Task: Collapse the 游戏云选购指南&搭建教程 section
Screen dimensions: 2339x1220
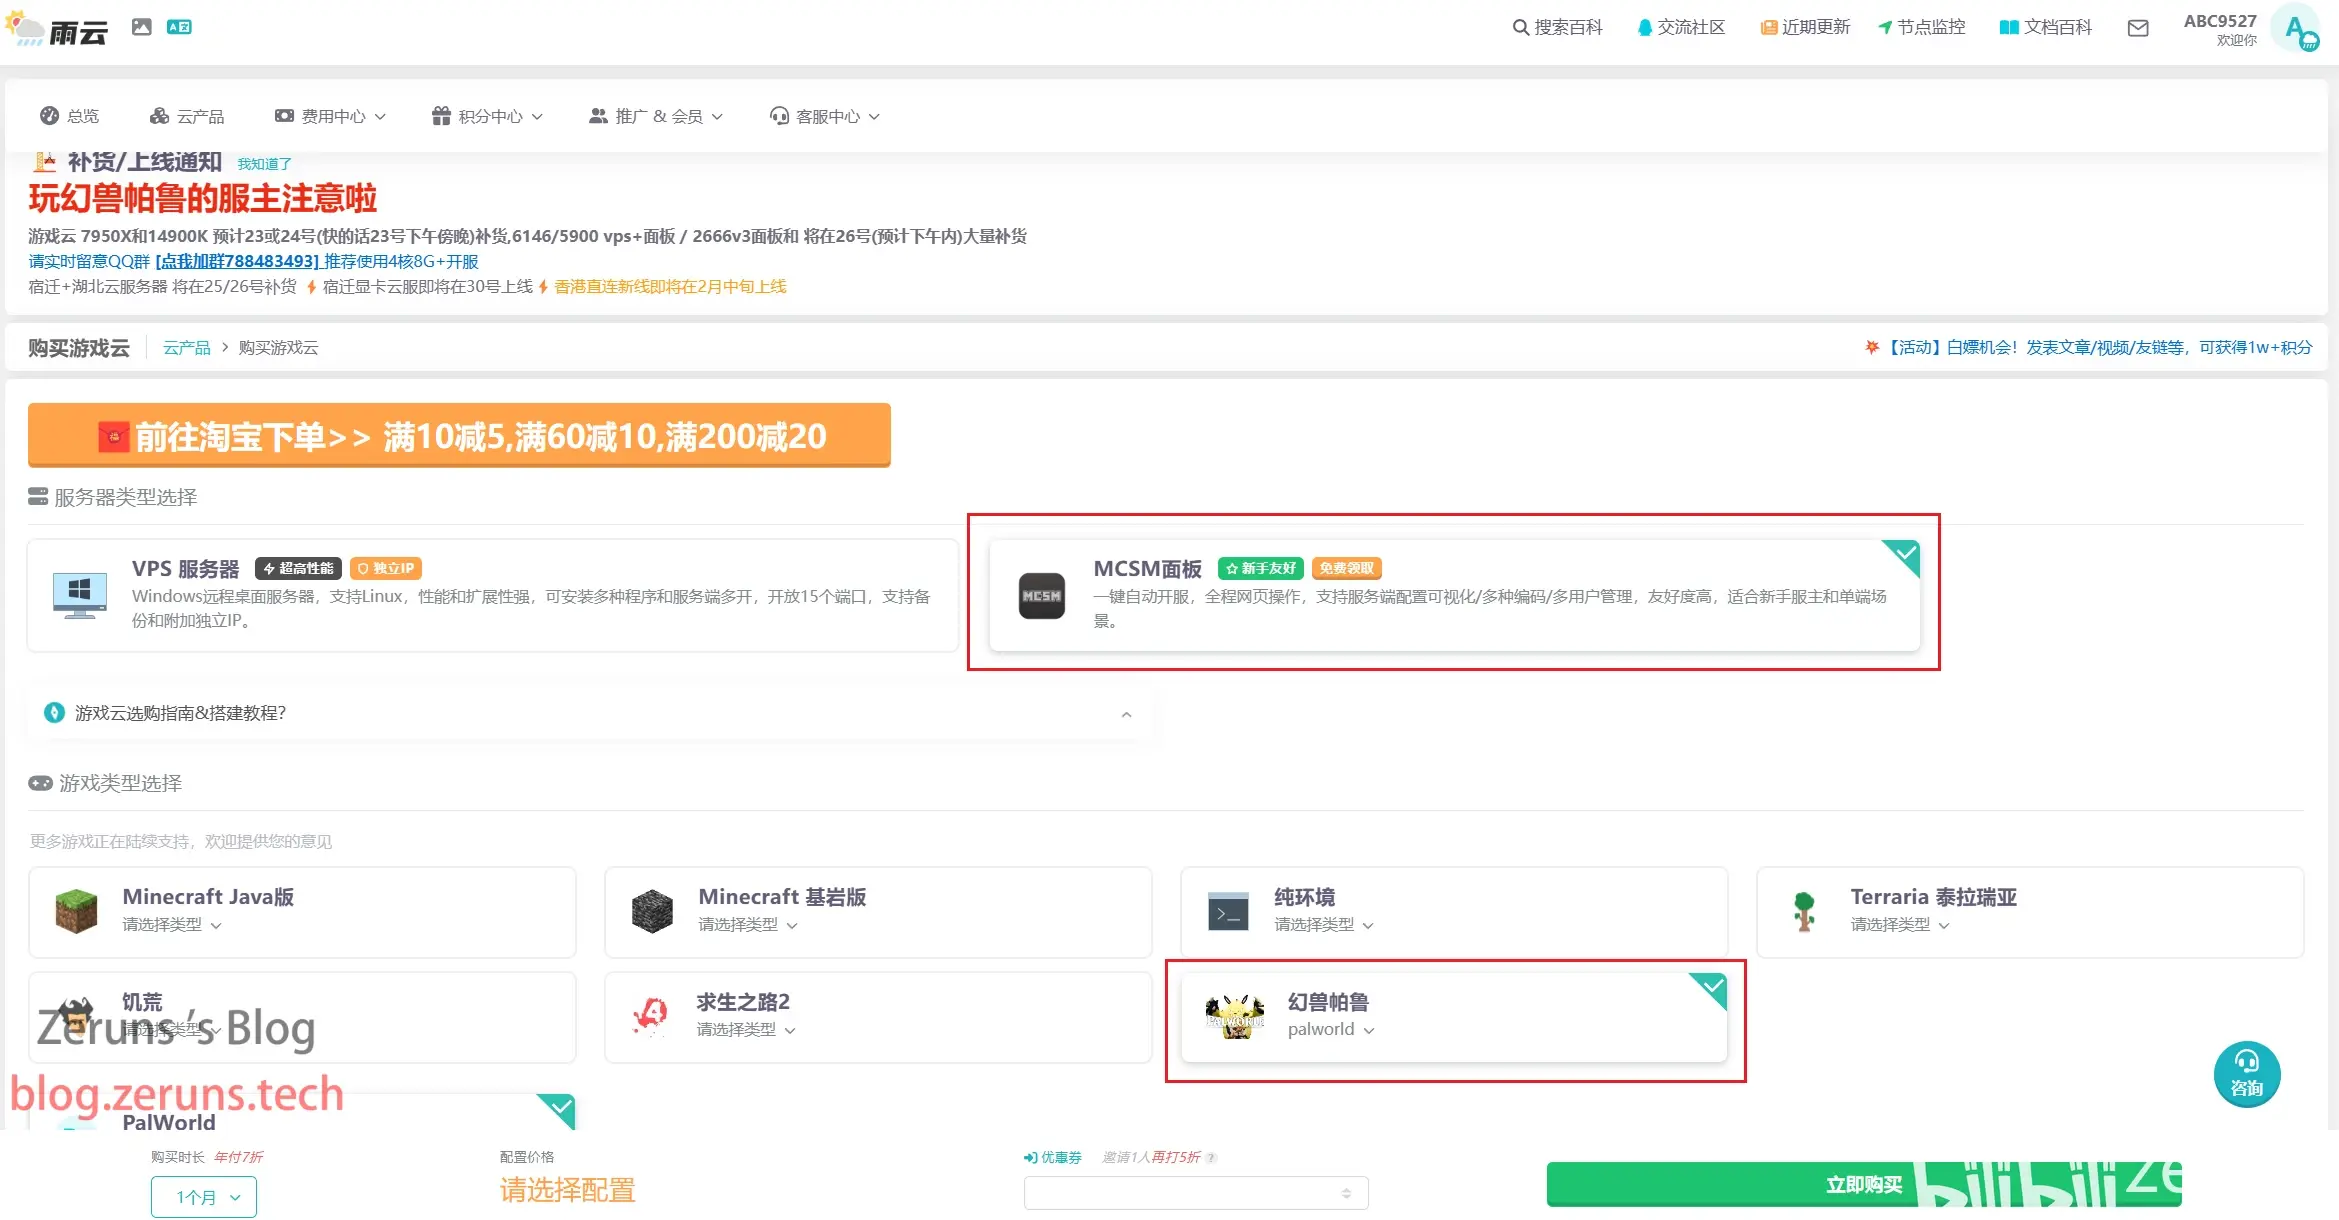Action: tap(1126, 714)
